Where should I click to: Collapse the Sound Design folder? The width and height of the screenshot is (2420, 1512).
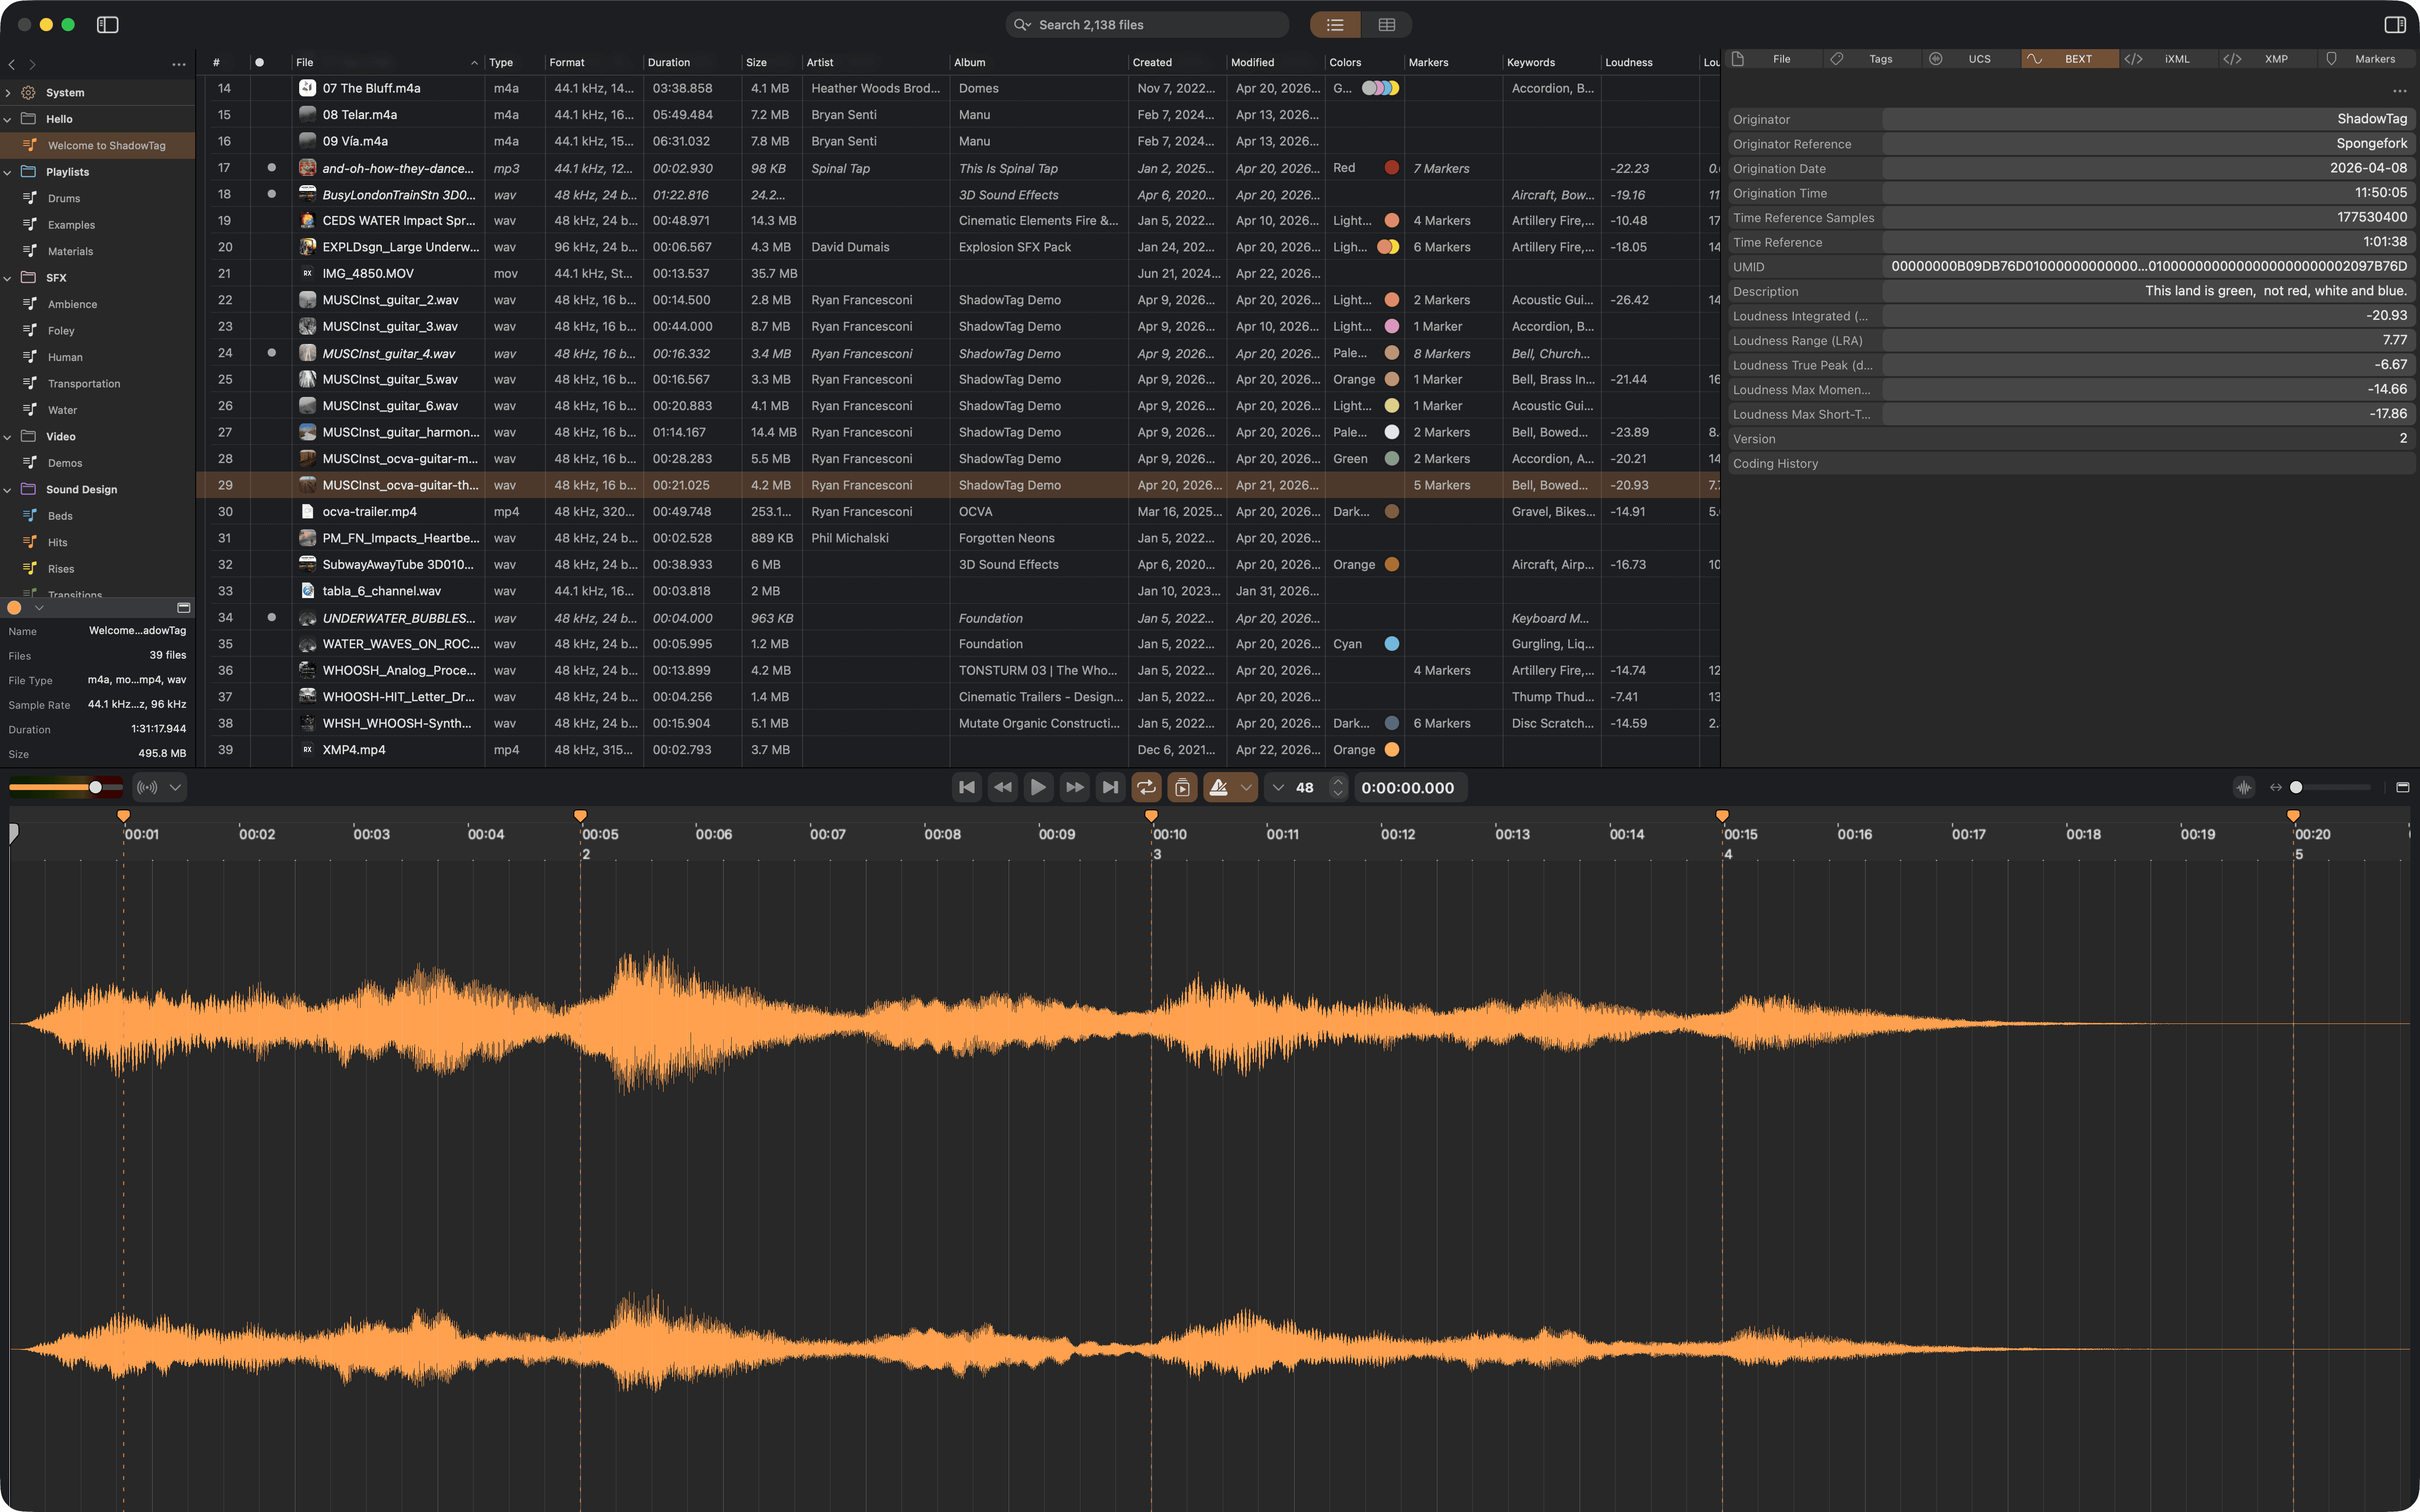pyautogui.click(x=8, y=490)
